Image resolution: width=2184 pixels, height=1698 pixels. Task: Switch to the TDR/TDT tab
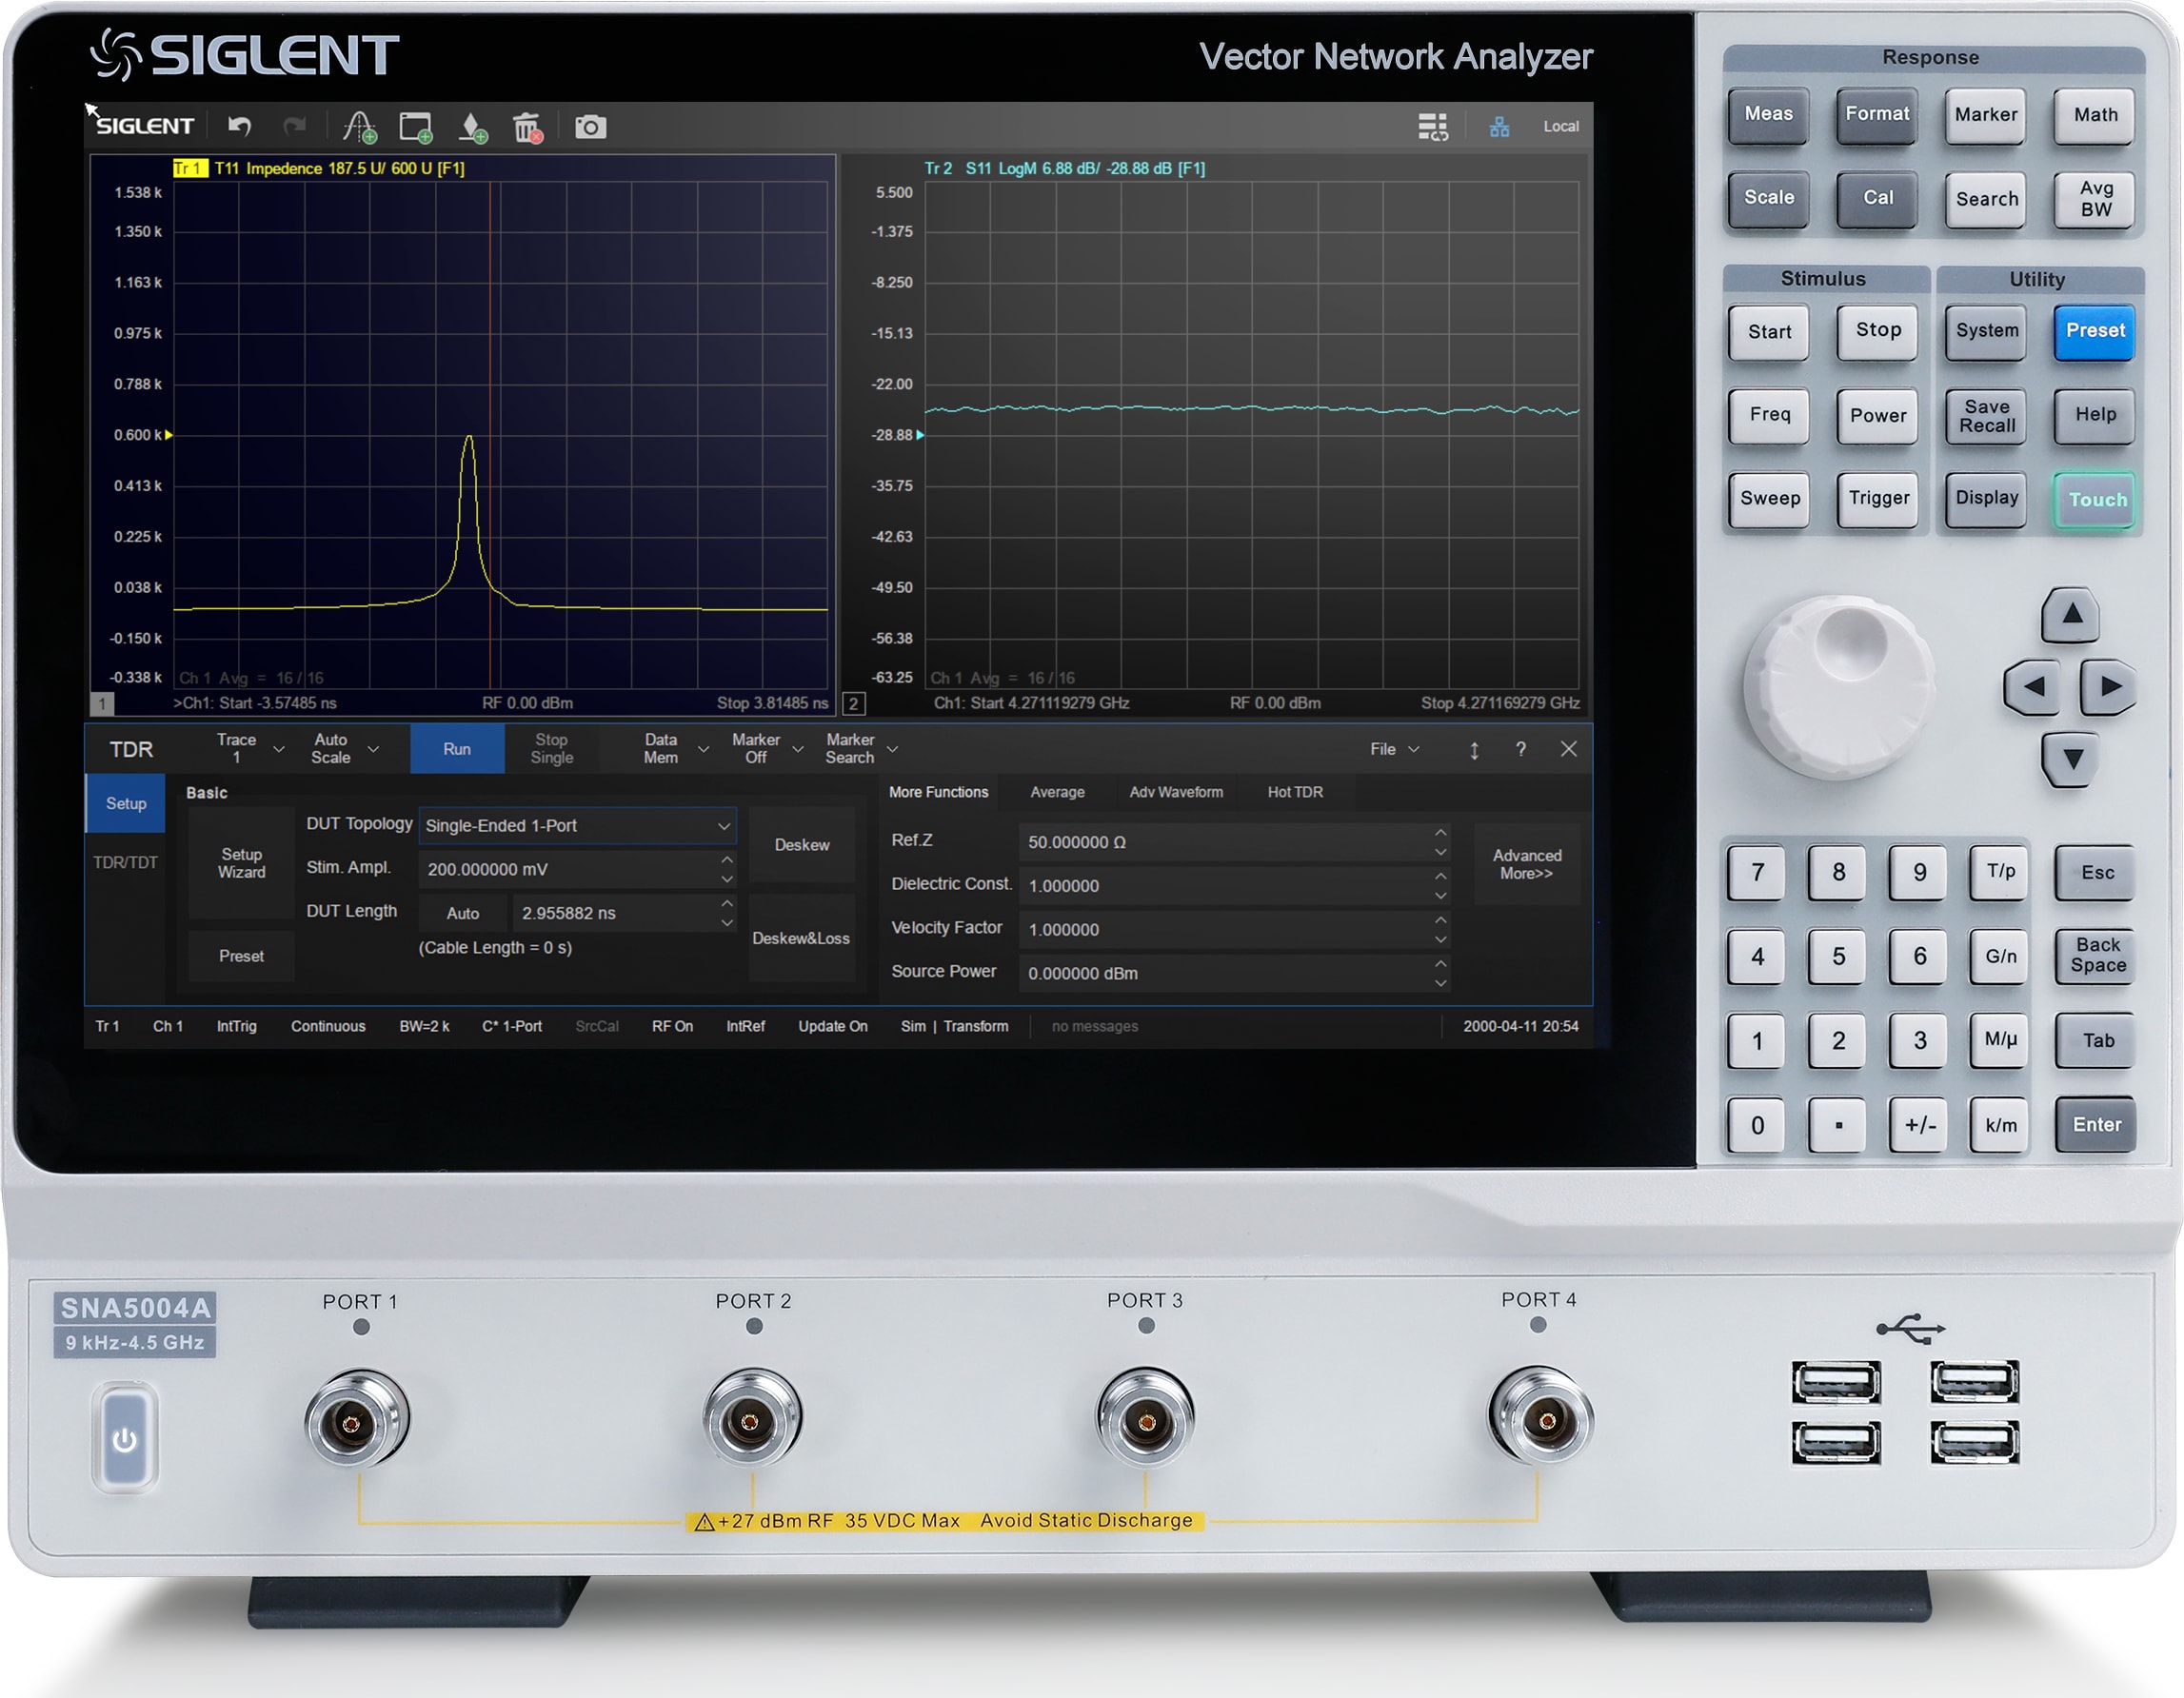point(126,862)
